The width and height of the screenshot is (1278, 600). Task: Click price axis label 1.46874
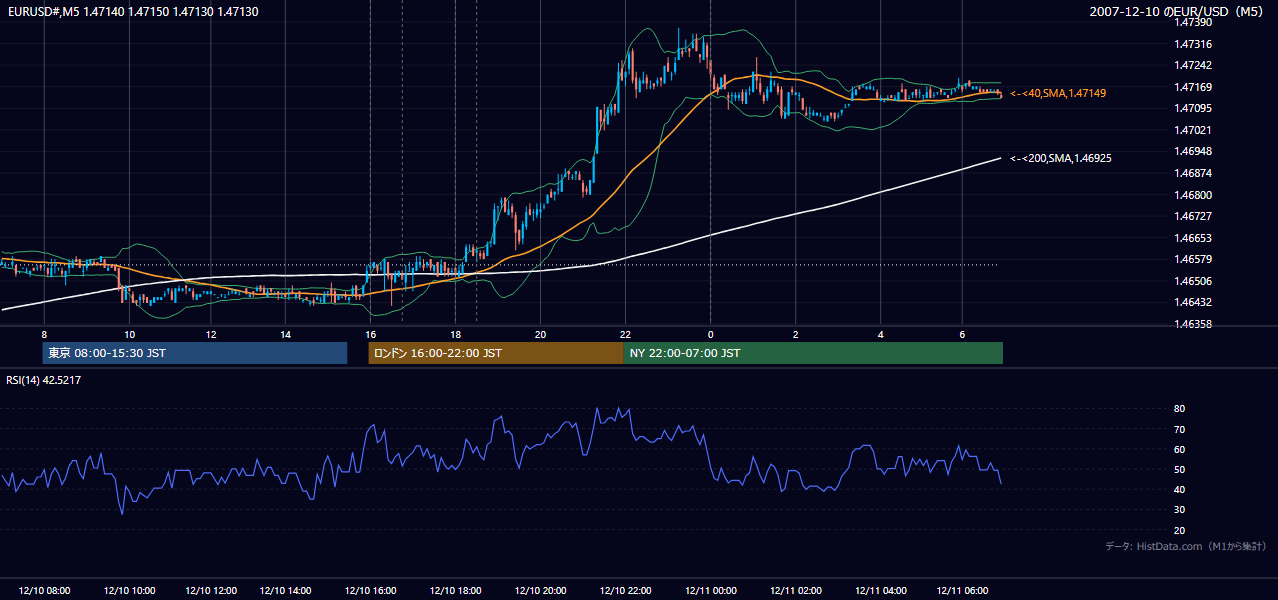tap(1193, 173)
